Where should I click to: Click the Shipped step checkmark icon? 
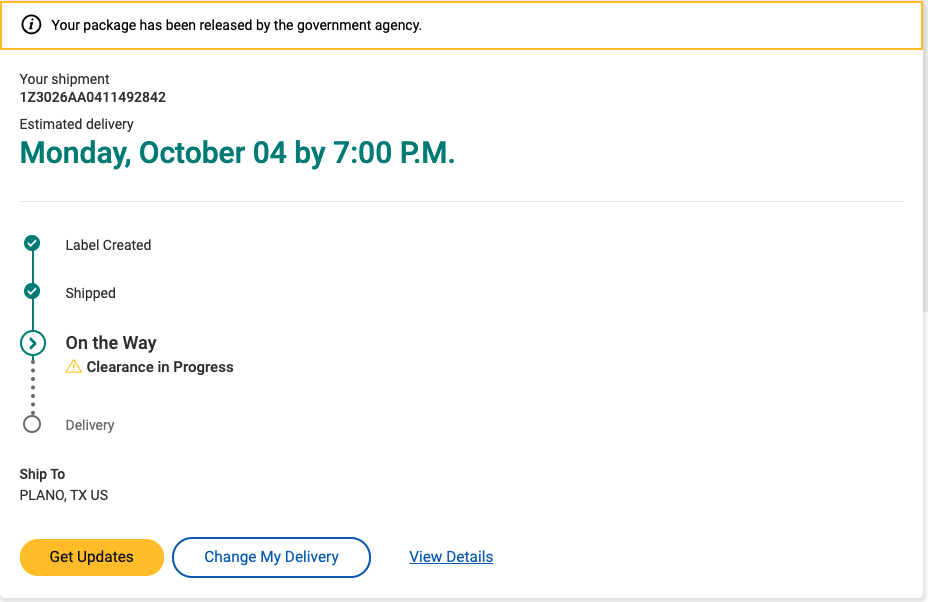click(32, 291)
